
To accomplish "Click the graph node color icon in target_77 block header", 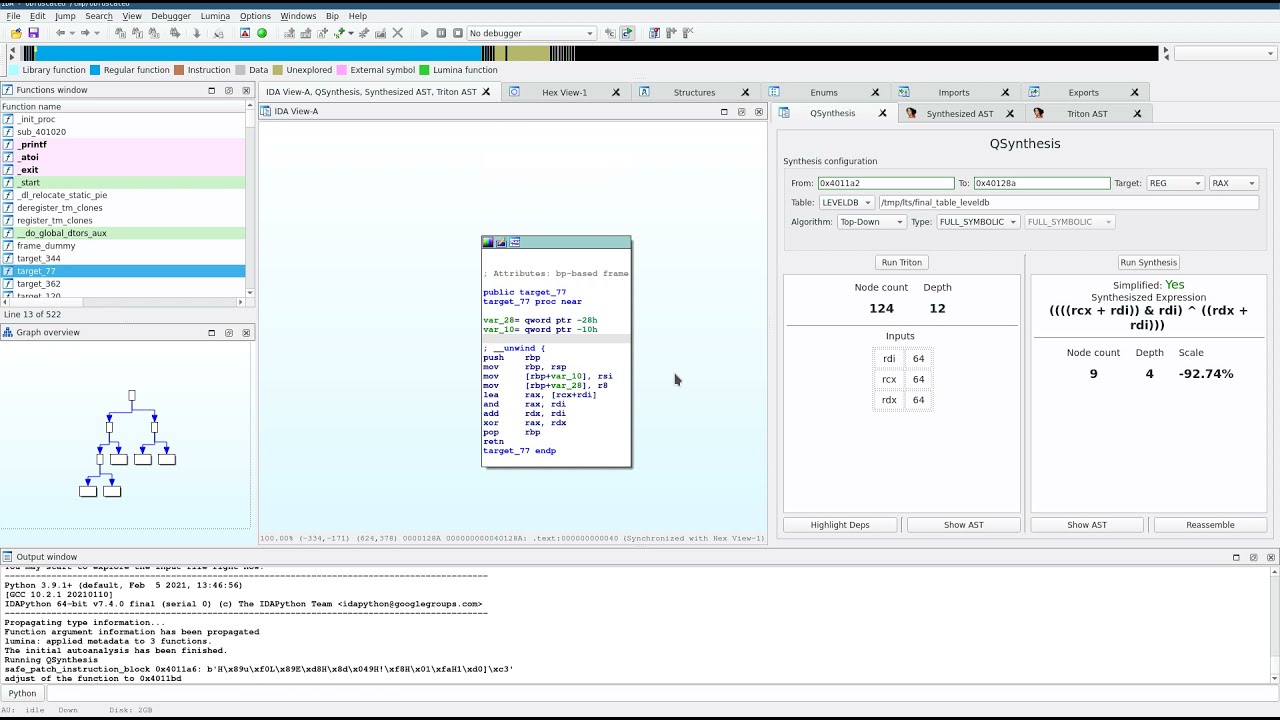I will coord(488,242).
